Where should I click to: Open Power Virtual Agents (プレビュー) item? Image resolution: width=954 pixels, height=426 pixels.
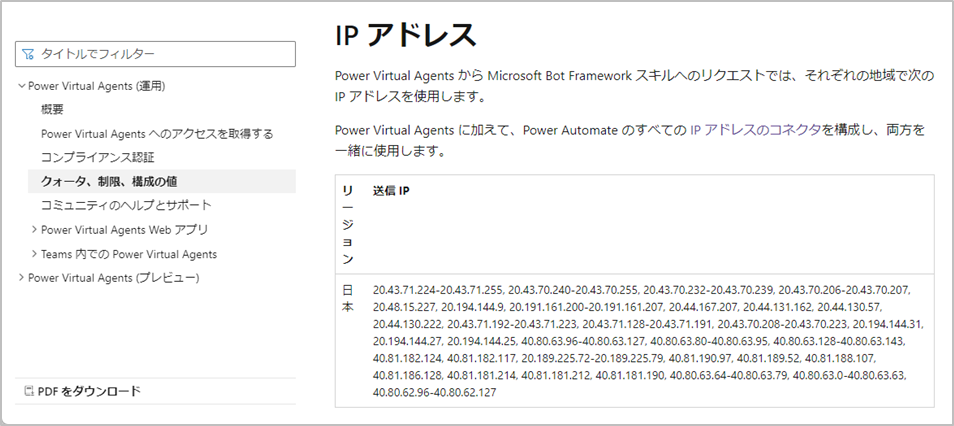point(114,278)
